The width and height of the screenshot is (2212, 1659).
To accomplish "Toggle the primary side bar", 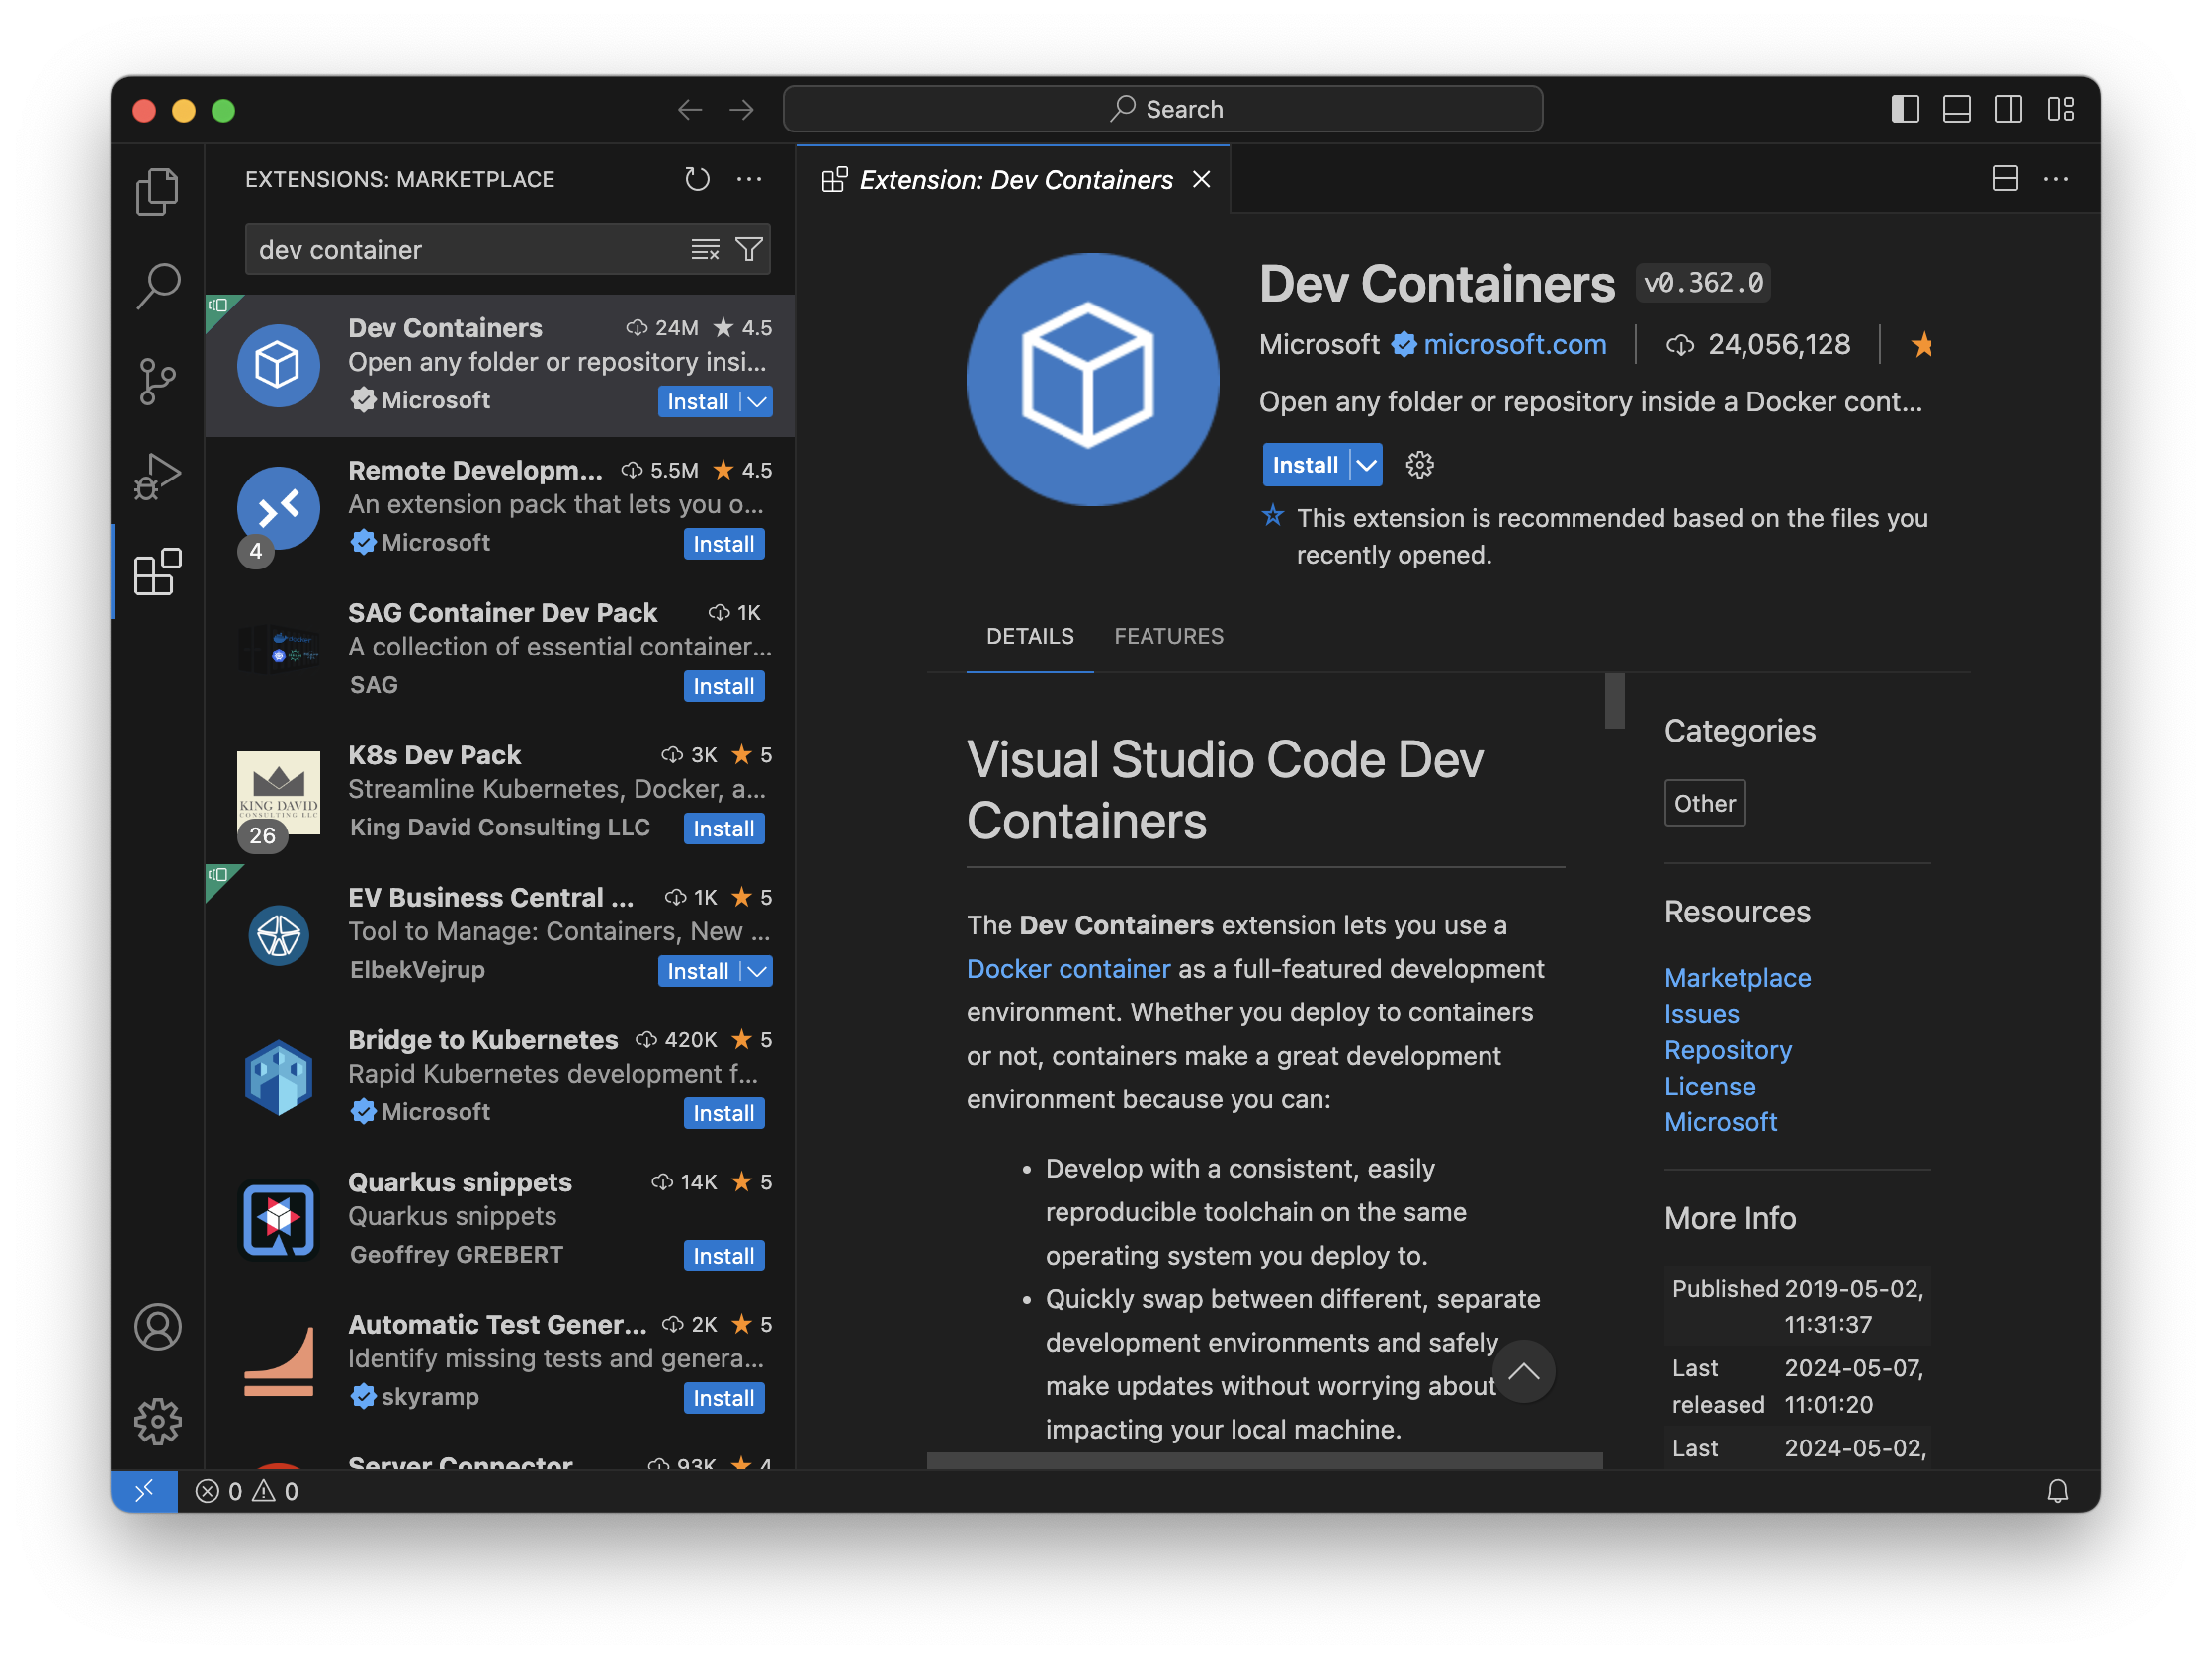I will pyautogui.click(x=1906, y=109).
